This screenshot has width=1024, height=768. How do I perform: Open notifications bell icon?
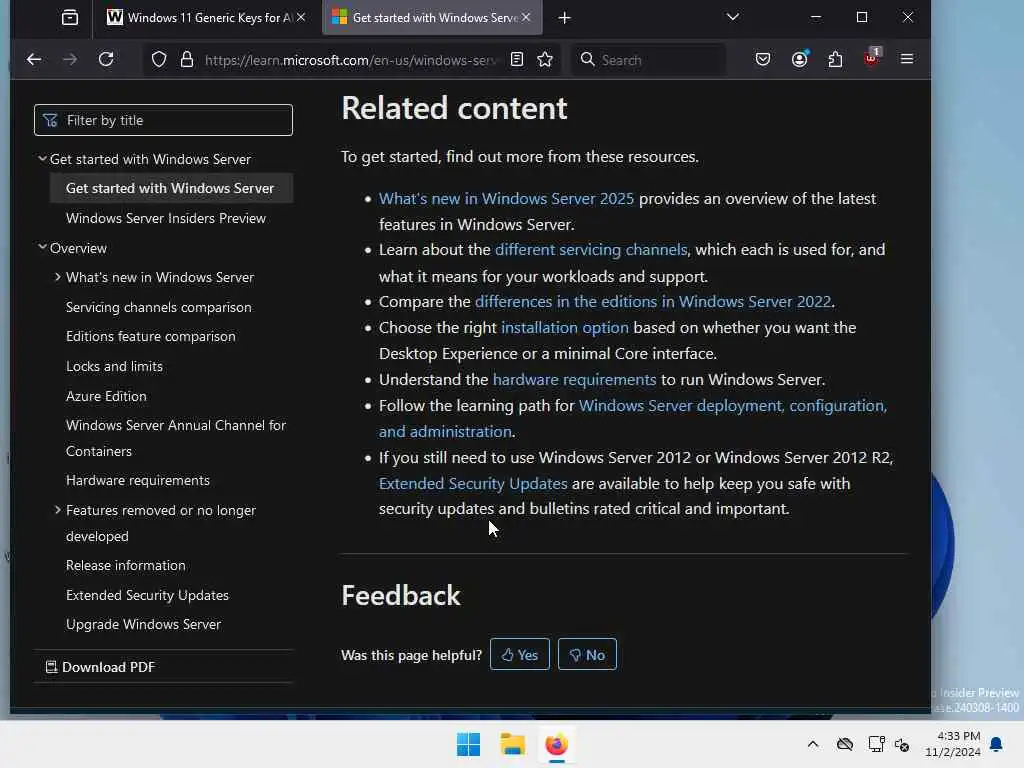click(997, 744)
